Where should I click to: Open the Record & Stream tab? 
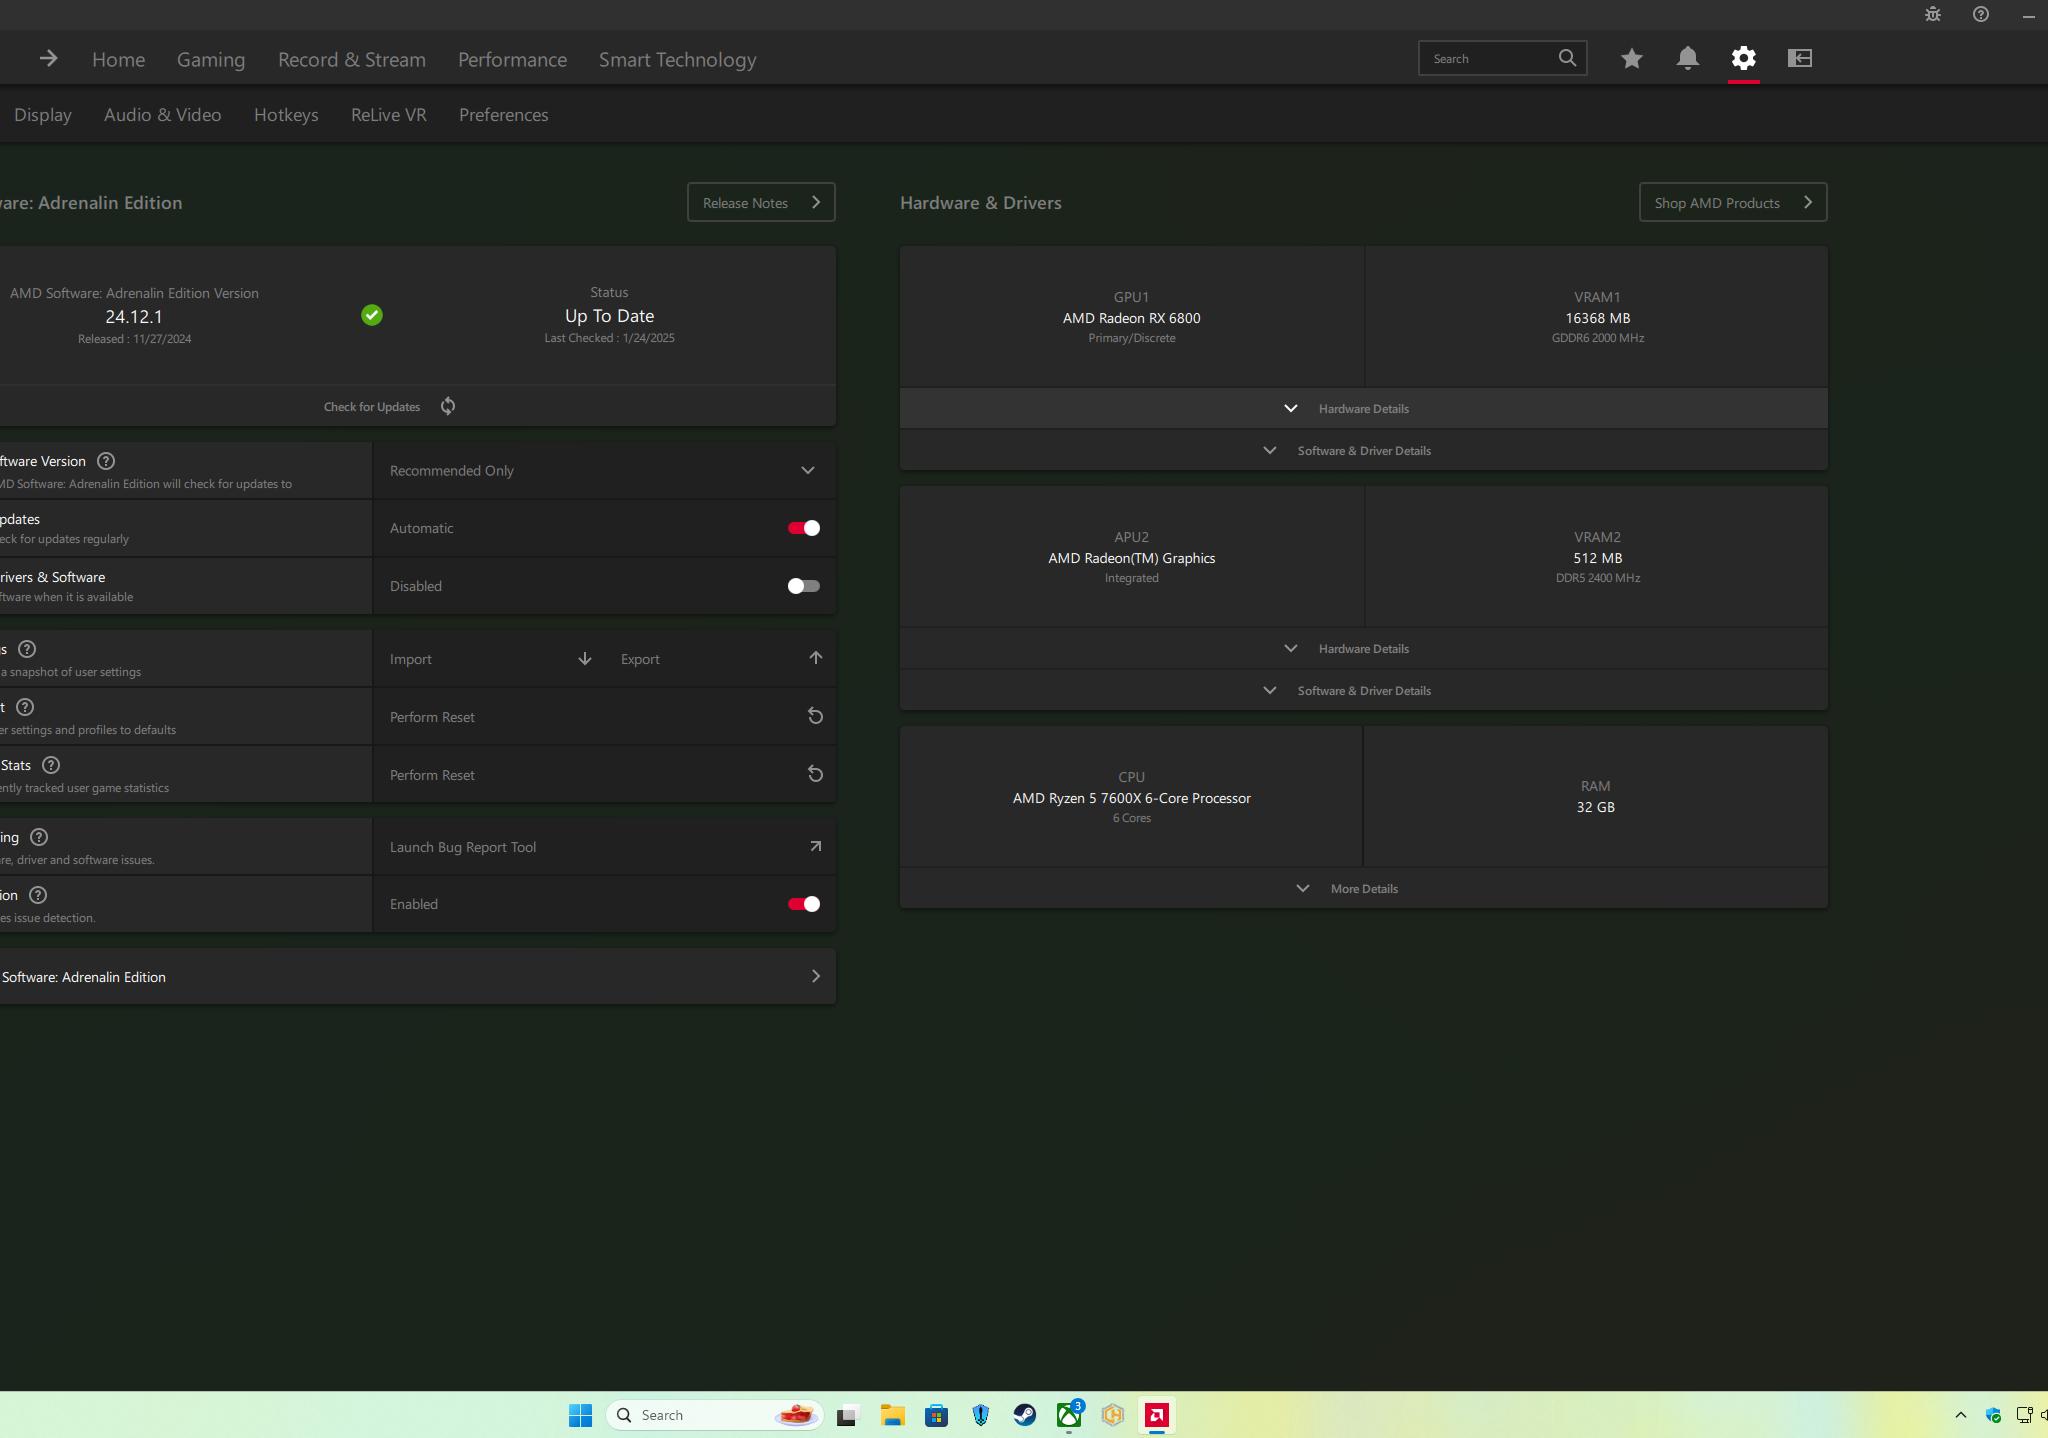pos(352,60)
